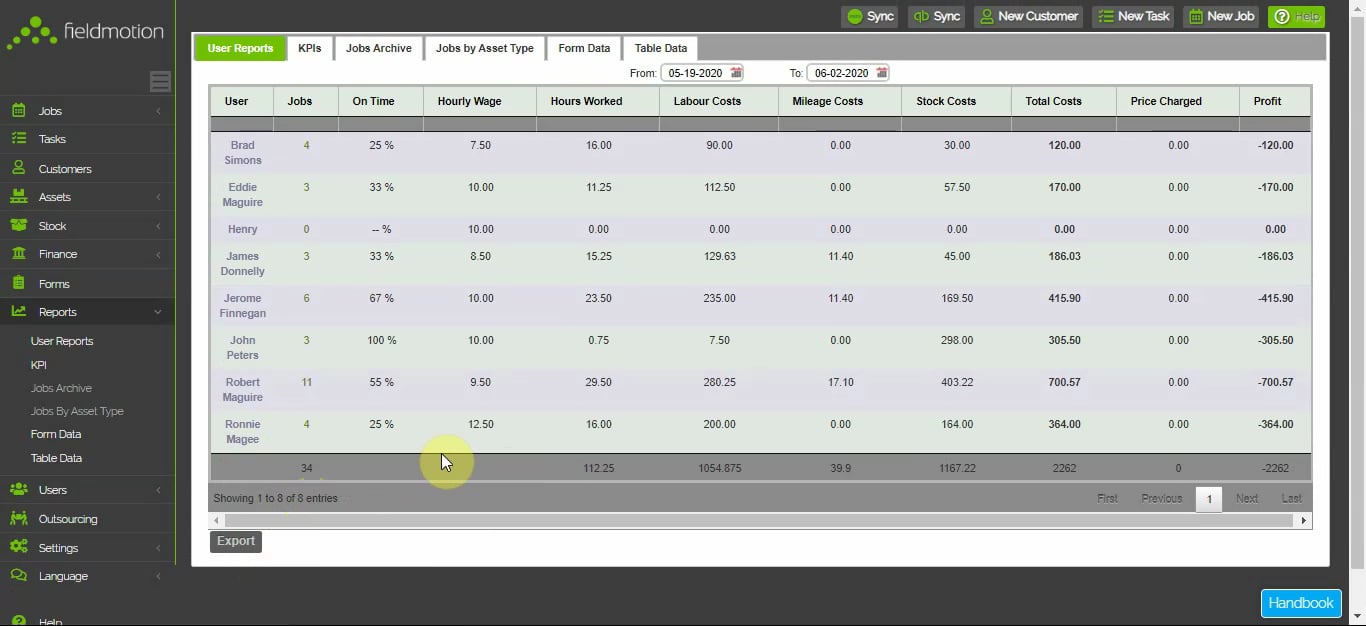Click Brad Simons user name
1366x626 pixels.
[243, 153]
